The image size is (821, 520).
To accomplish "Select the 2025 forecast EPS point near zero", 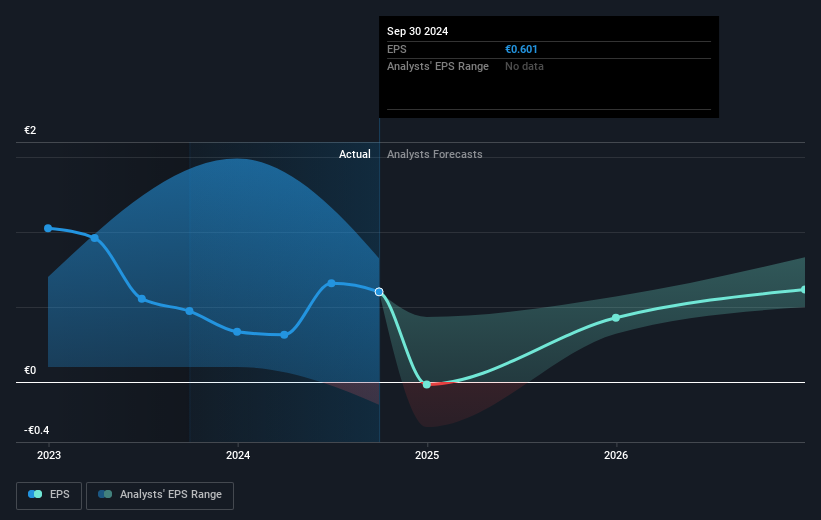I will coord(427,384).
